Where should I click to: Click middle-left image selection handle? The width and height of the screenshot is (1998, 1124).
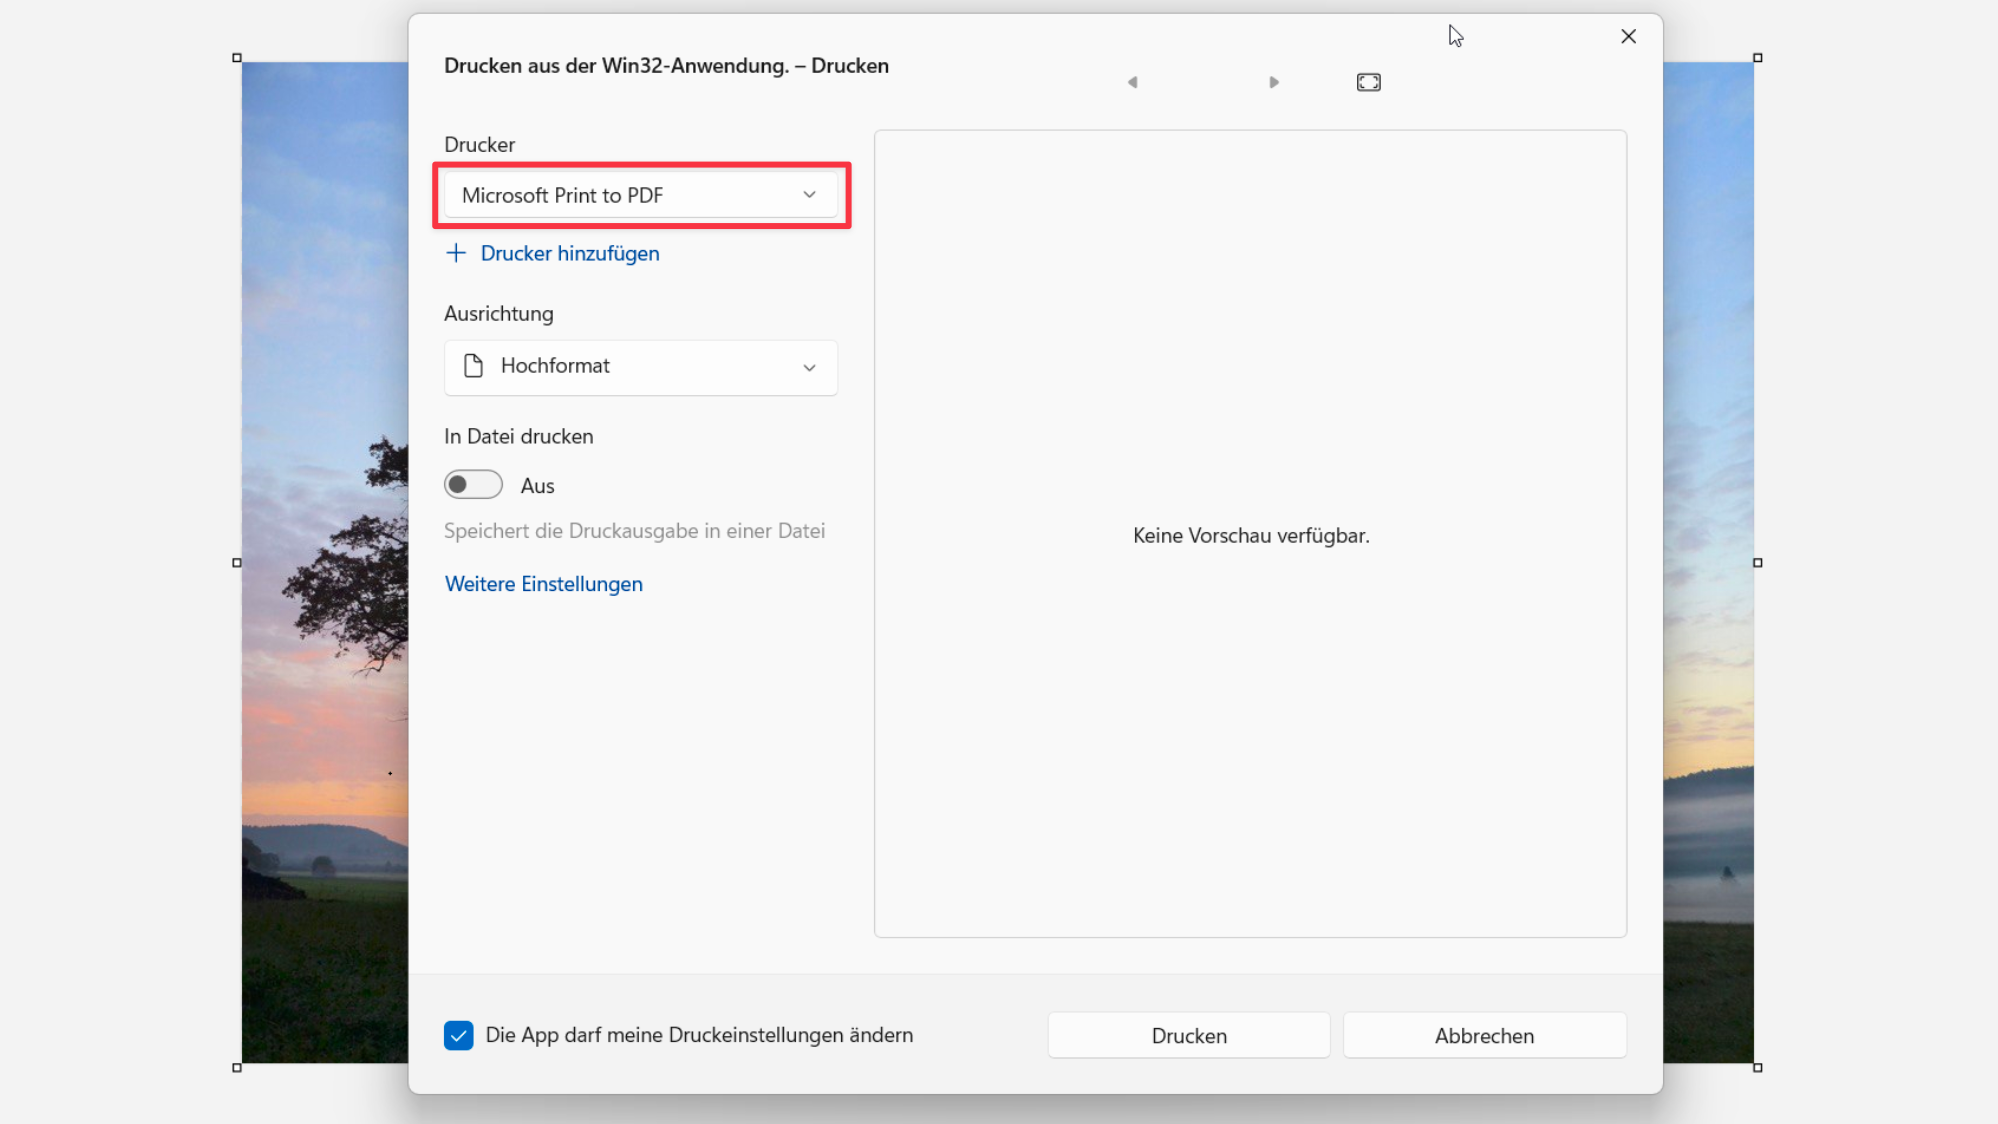[237, 563]
